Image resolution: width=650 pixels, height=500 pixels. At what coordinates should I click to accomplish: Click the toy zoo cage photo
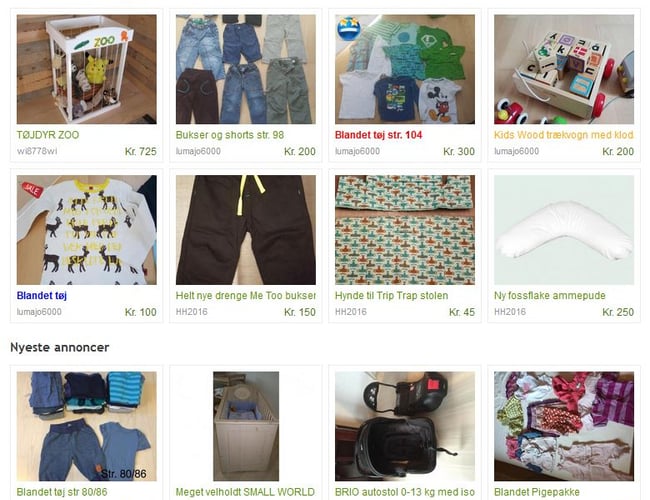point(87,69)
